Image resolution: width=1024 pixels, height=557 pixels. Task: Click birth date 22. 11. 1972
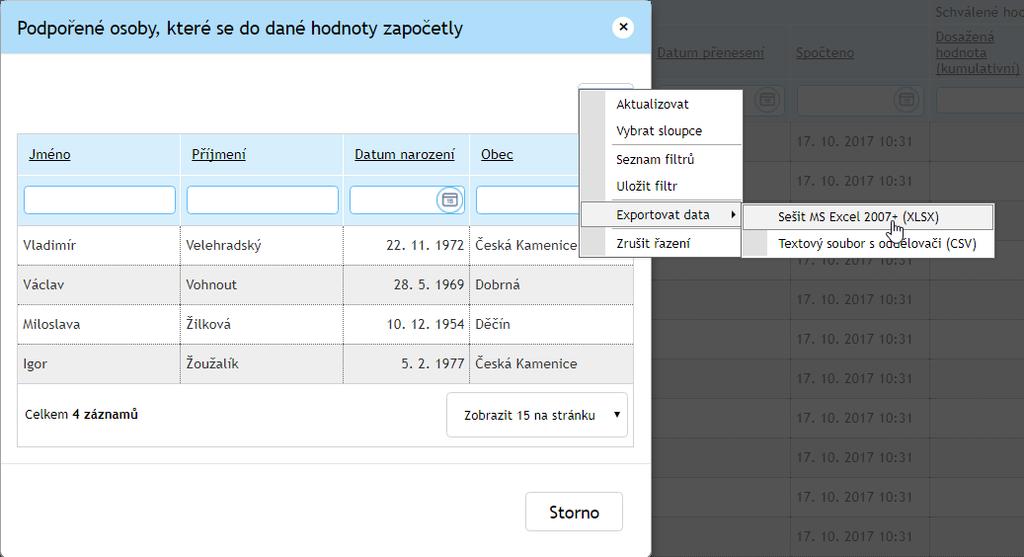pyautogui.click(x=406, y=246)
